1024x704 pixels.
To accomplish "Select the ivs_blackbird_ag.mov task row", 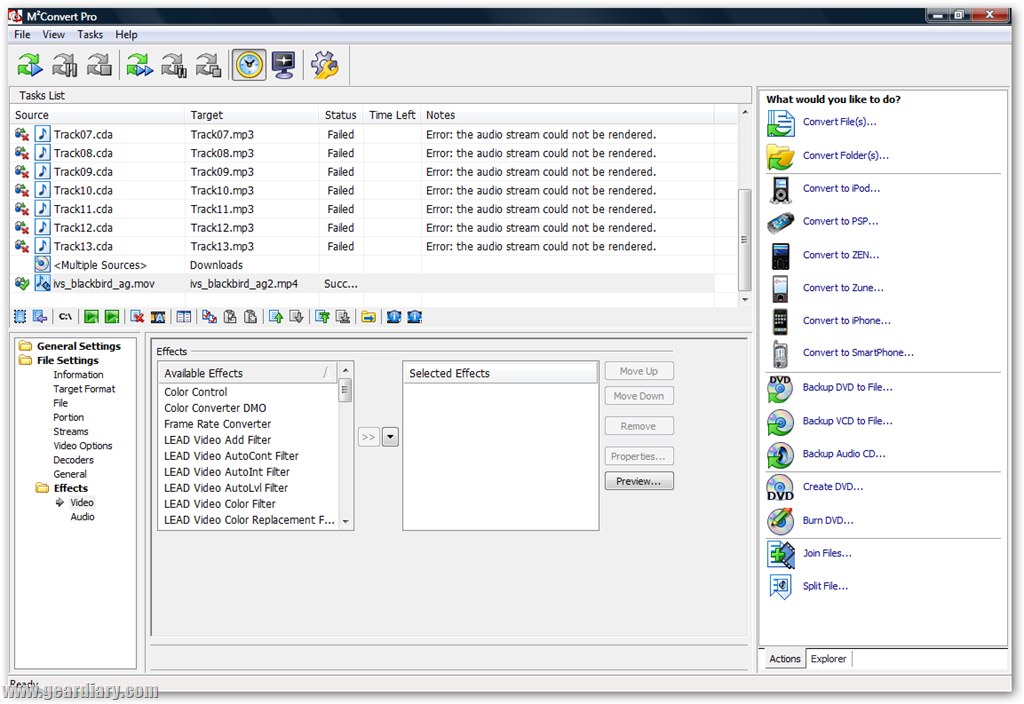I will pos(364,283).
